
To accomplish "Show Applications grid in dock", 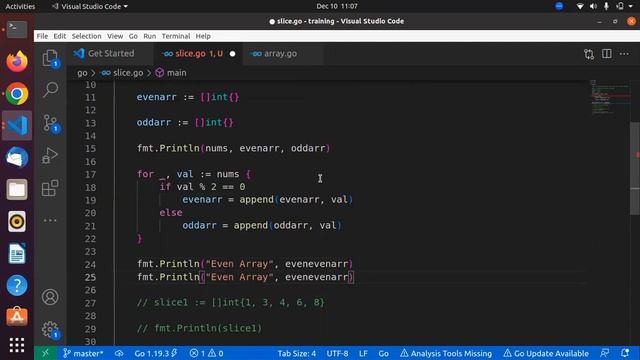I will pyautogui.click(x=17, y=345).
